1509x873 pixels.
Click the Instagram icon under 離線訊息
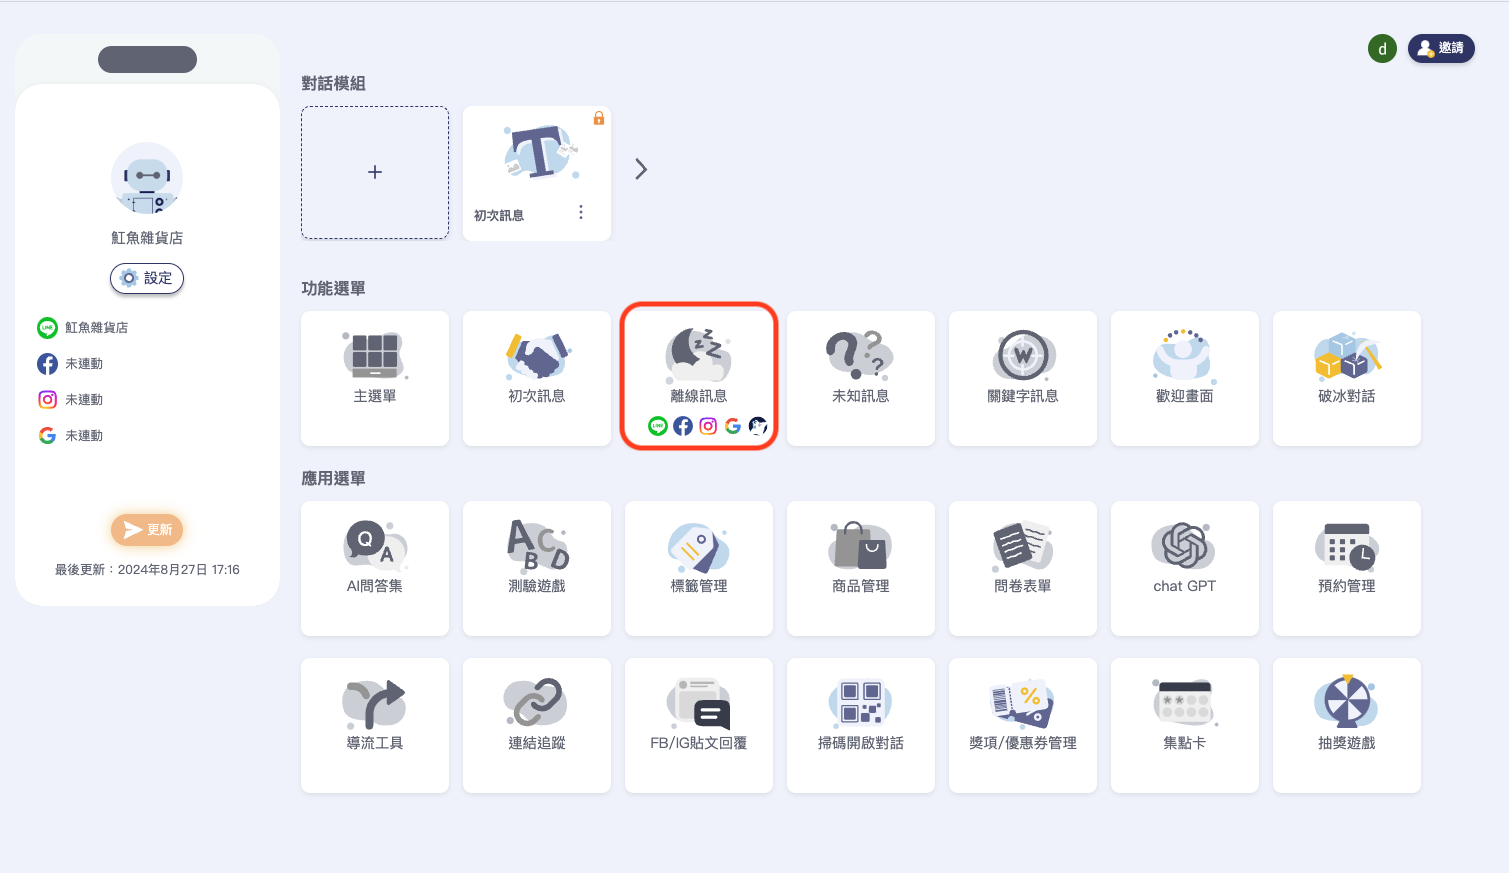(x=708, y=426)
